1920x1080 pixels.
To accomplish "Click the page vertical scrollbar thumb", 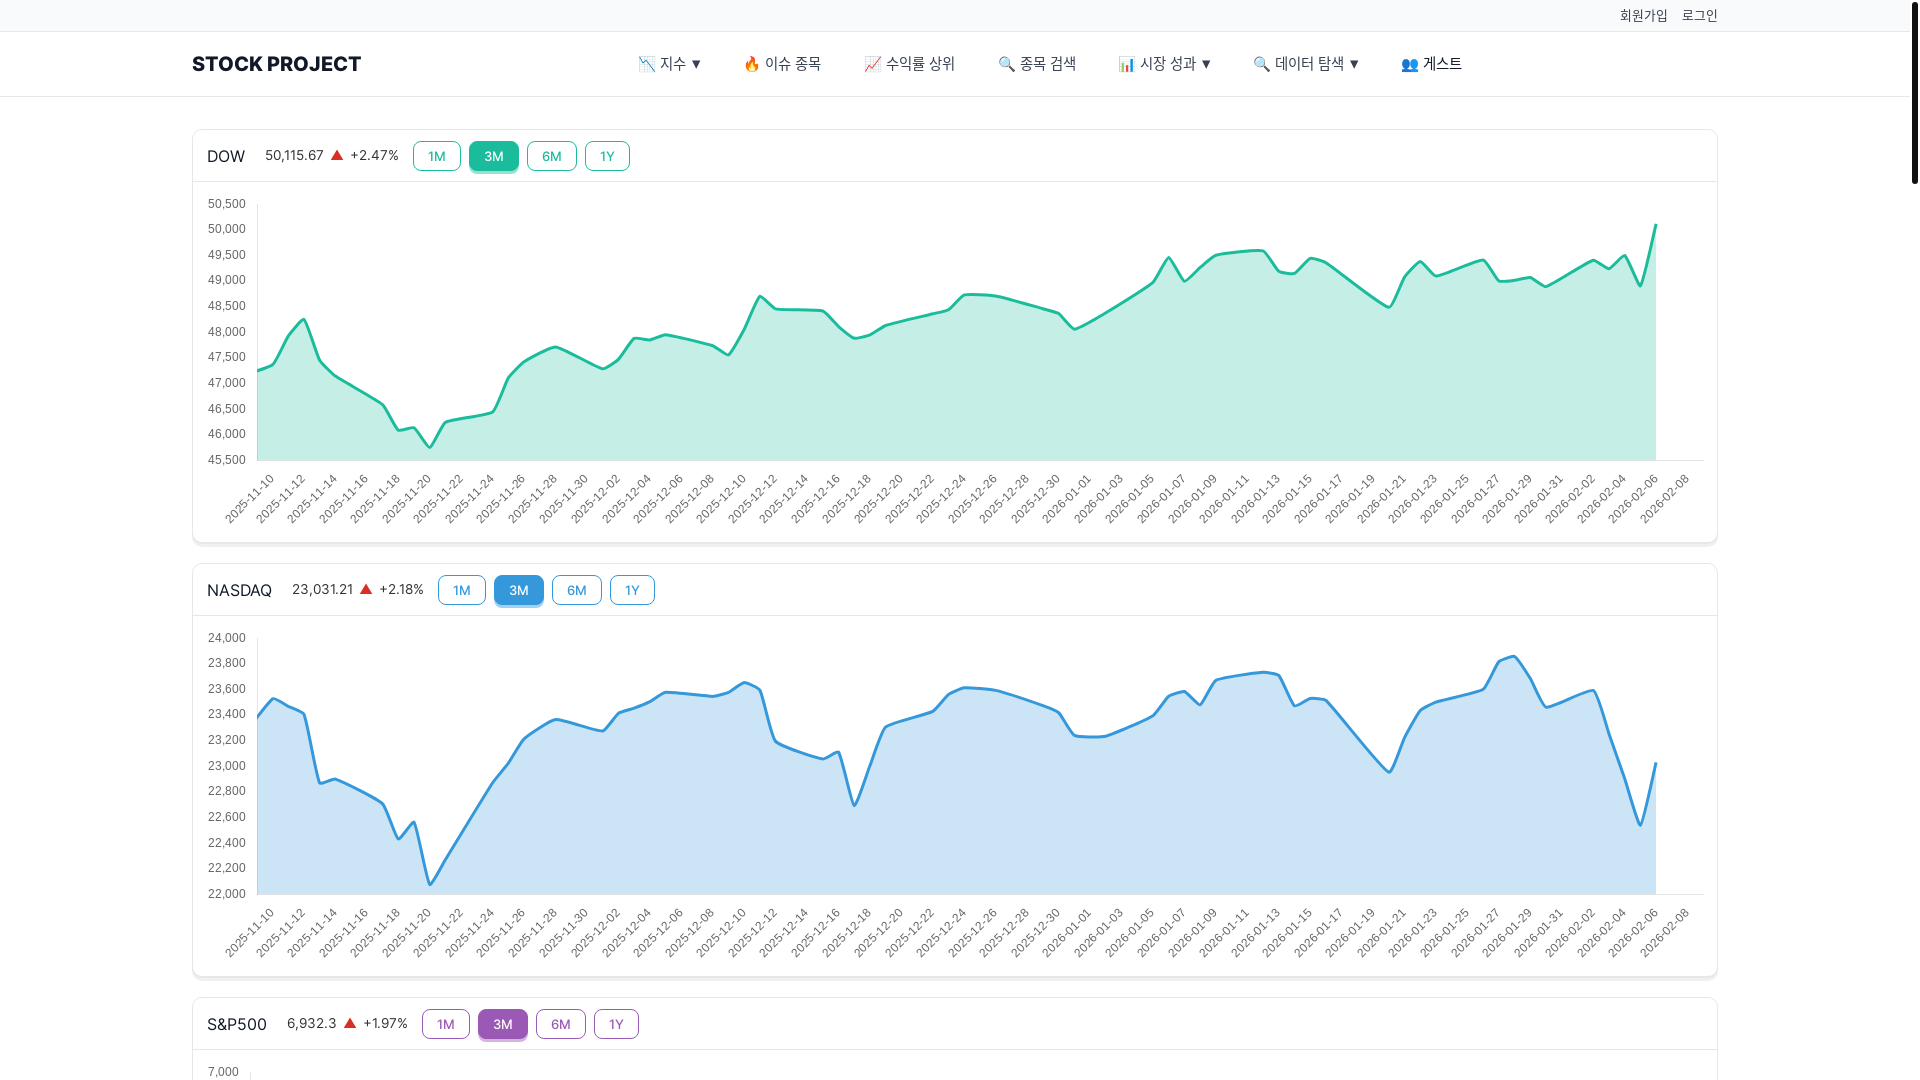I will point(1914,92).
